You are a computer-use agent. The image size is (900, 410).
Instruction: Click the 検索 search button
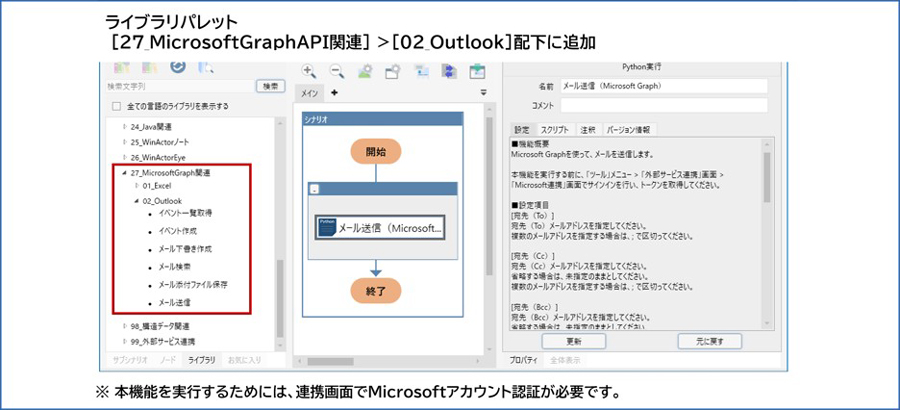tap(270, 86)
